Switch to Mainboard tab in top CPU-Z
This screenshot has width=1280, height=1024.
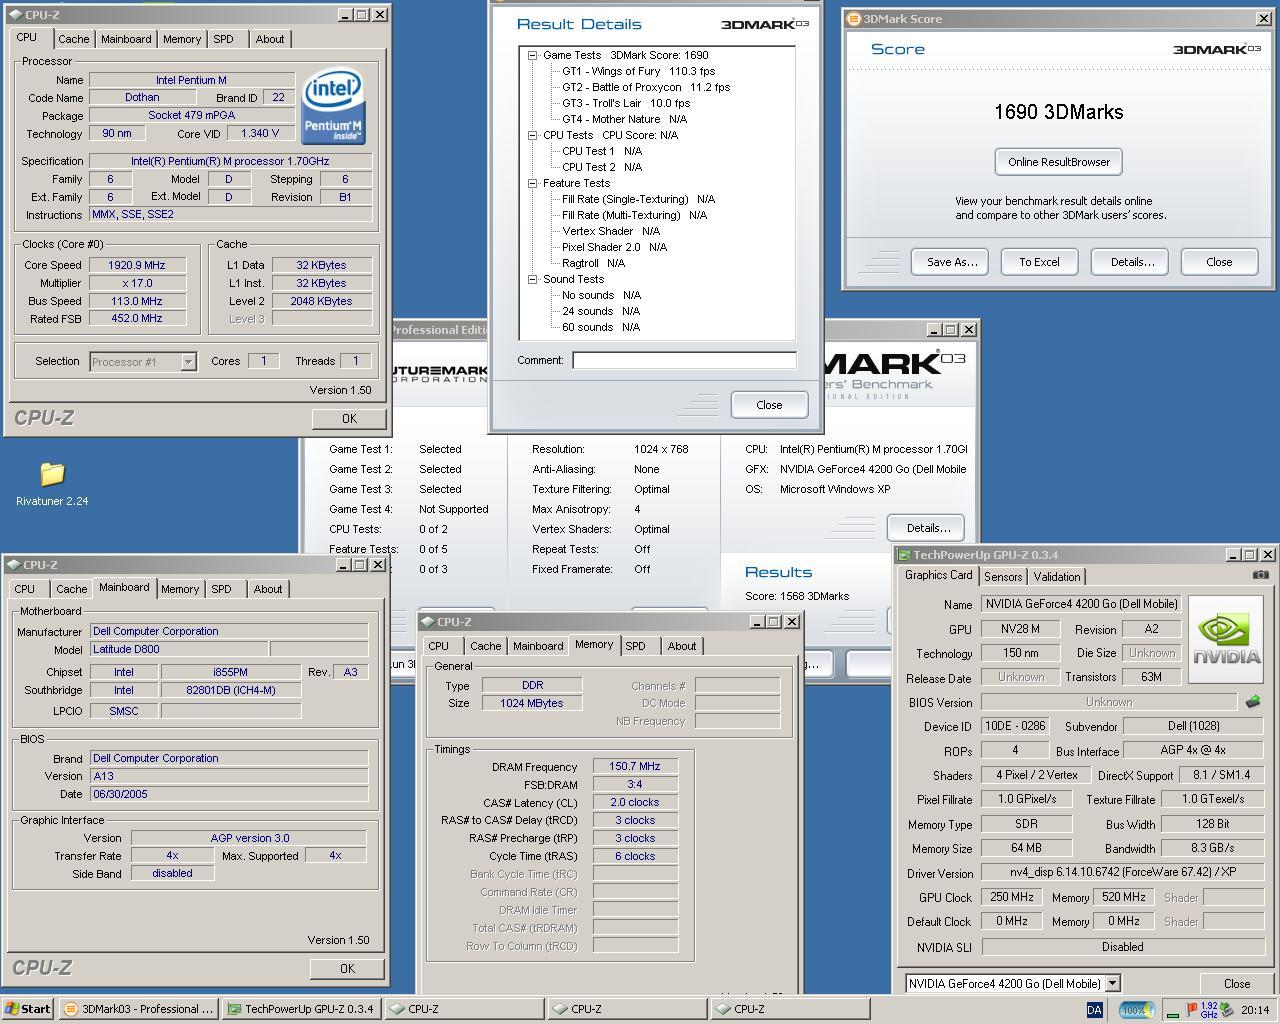tap(126, 39)
